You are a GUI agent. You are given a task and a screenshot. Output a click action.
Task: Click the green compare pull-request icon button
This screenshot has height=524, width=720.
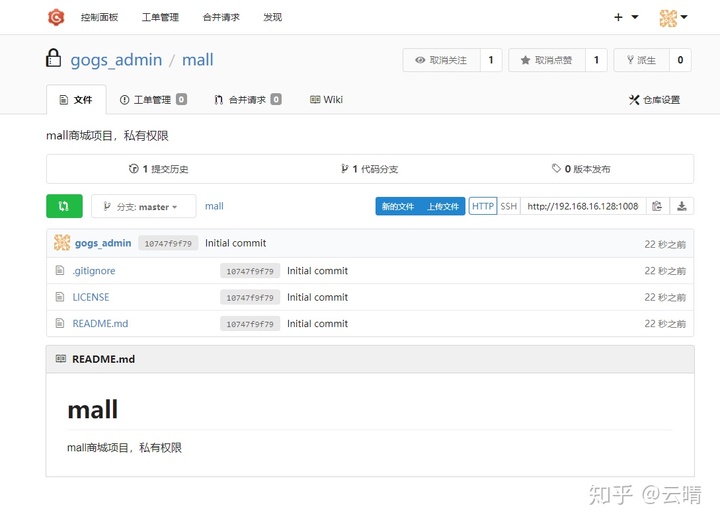click(x=64, y=206)
